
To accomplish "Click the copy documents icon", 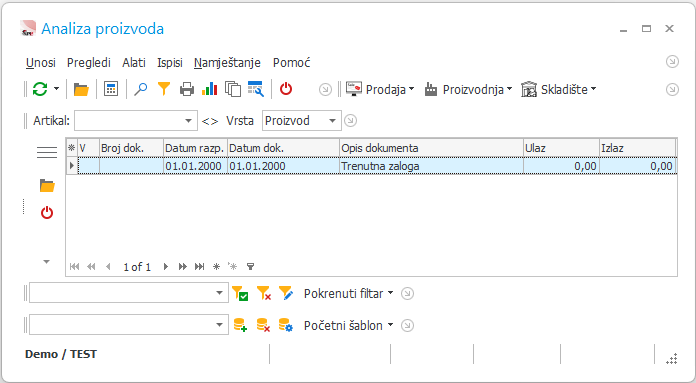I will [x=233, y=89].
